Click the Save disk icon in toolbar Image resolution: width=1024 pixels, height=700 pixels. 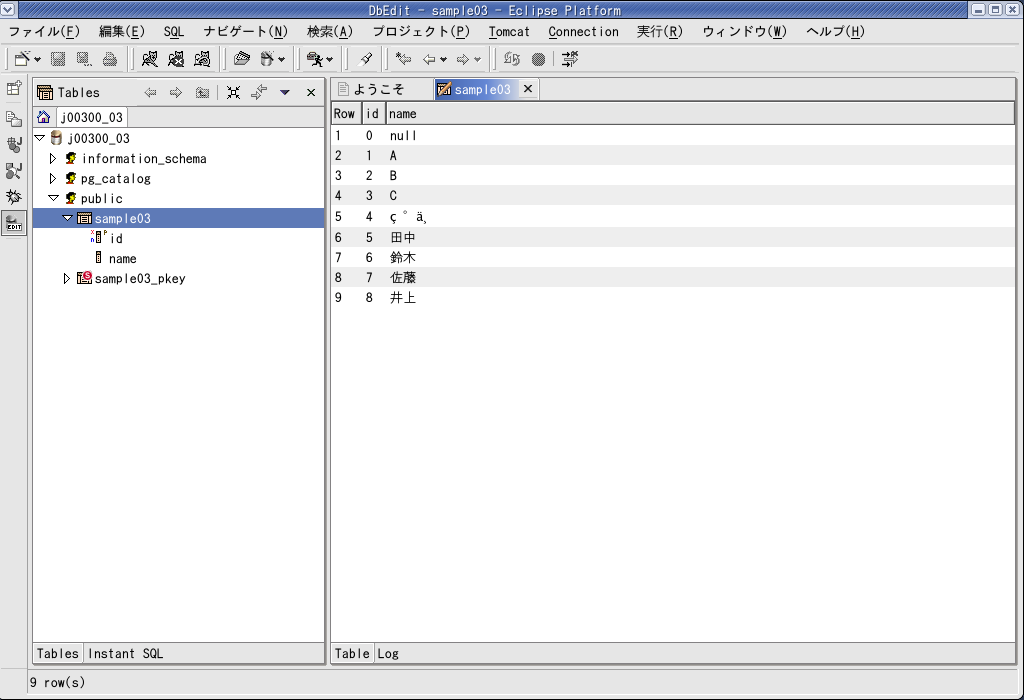pos(58,59)
